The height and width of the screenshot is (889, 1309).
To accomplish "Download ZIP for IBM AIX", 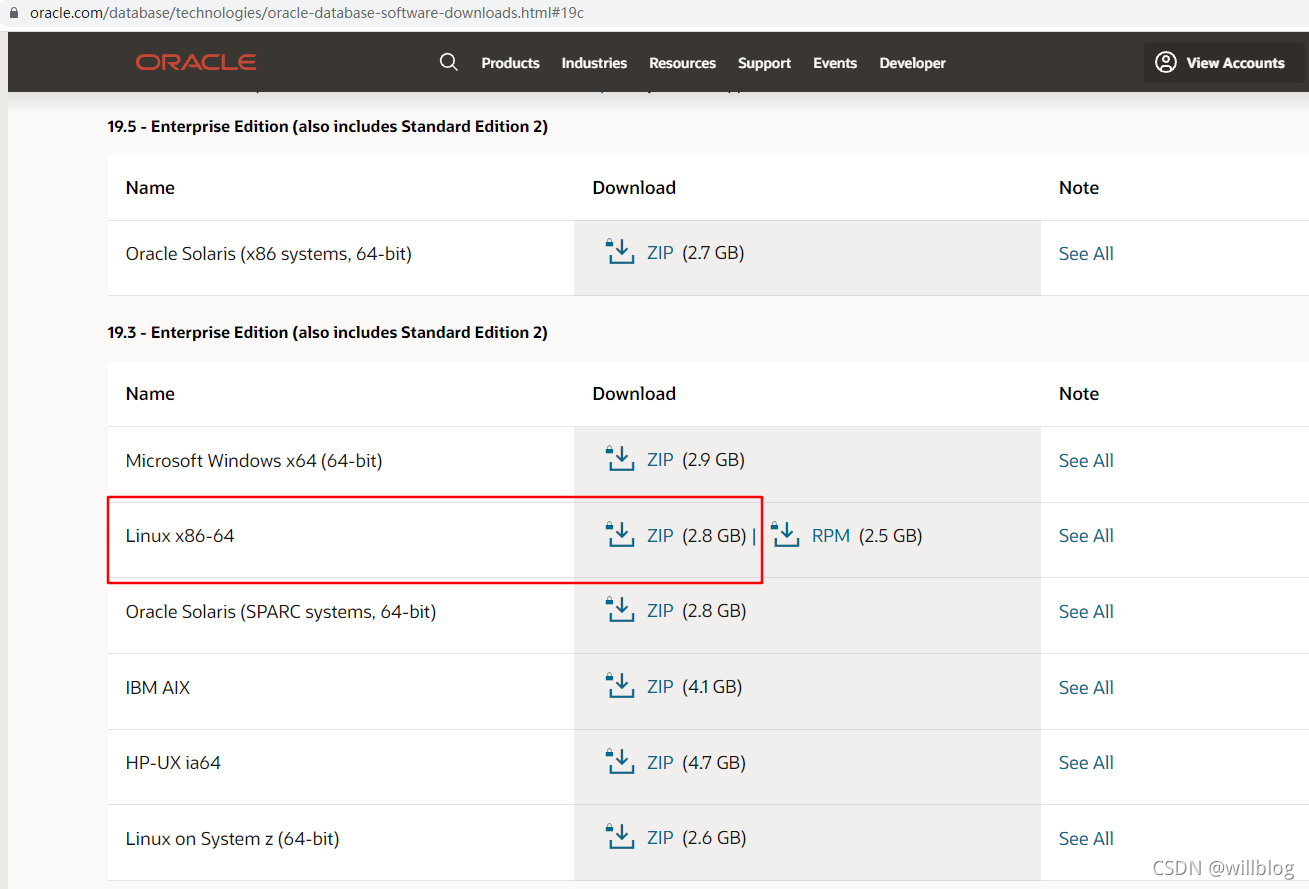I will pyautogui.click(x=660, y=687).
